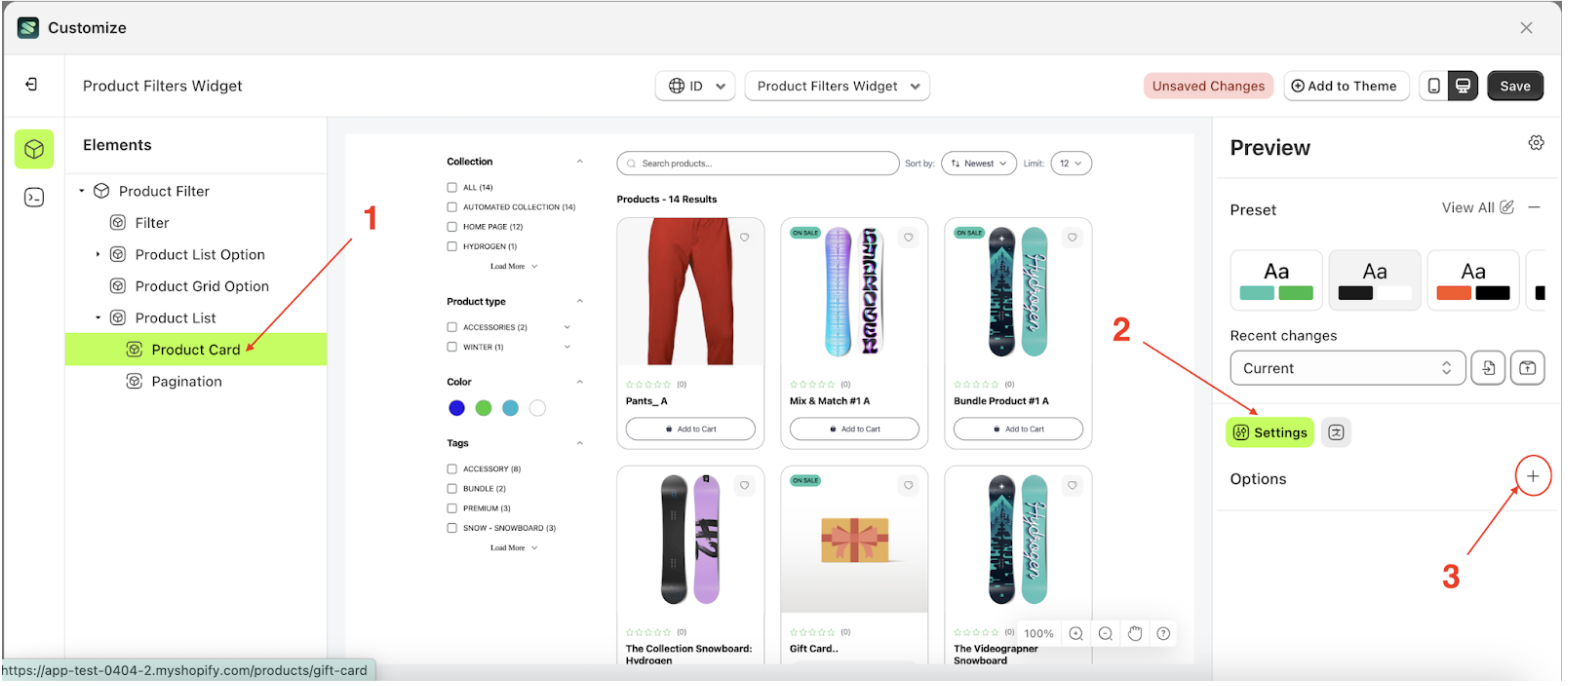
Task: Click the Preview panel gear icon
Action: pos(1536,143)
